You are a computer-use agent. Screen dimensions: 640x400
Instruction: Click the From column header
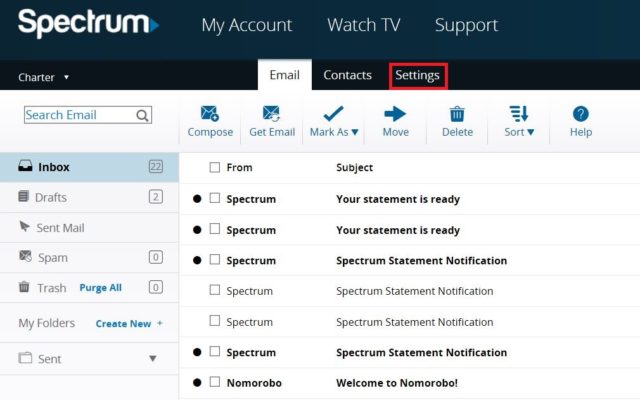click(239, 167)
